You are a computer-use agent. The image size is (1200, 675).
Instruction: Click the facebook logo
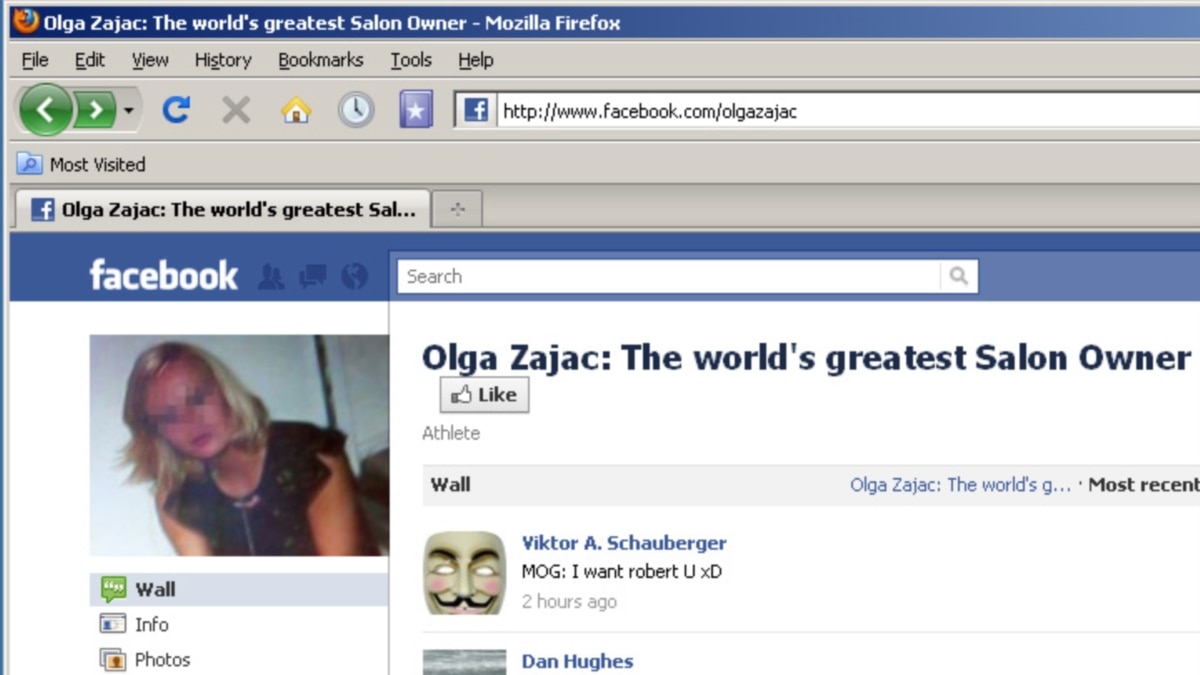click(164, 275)
